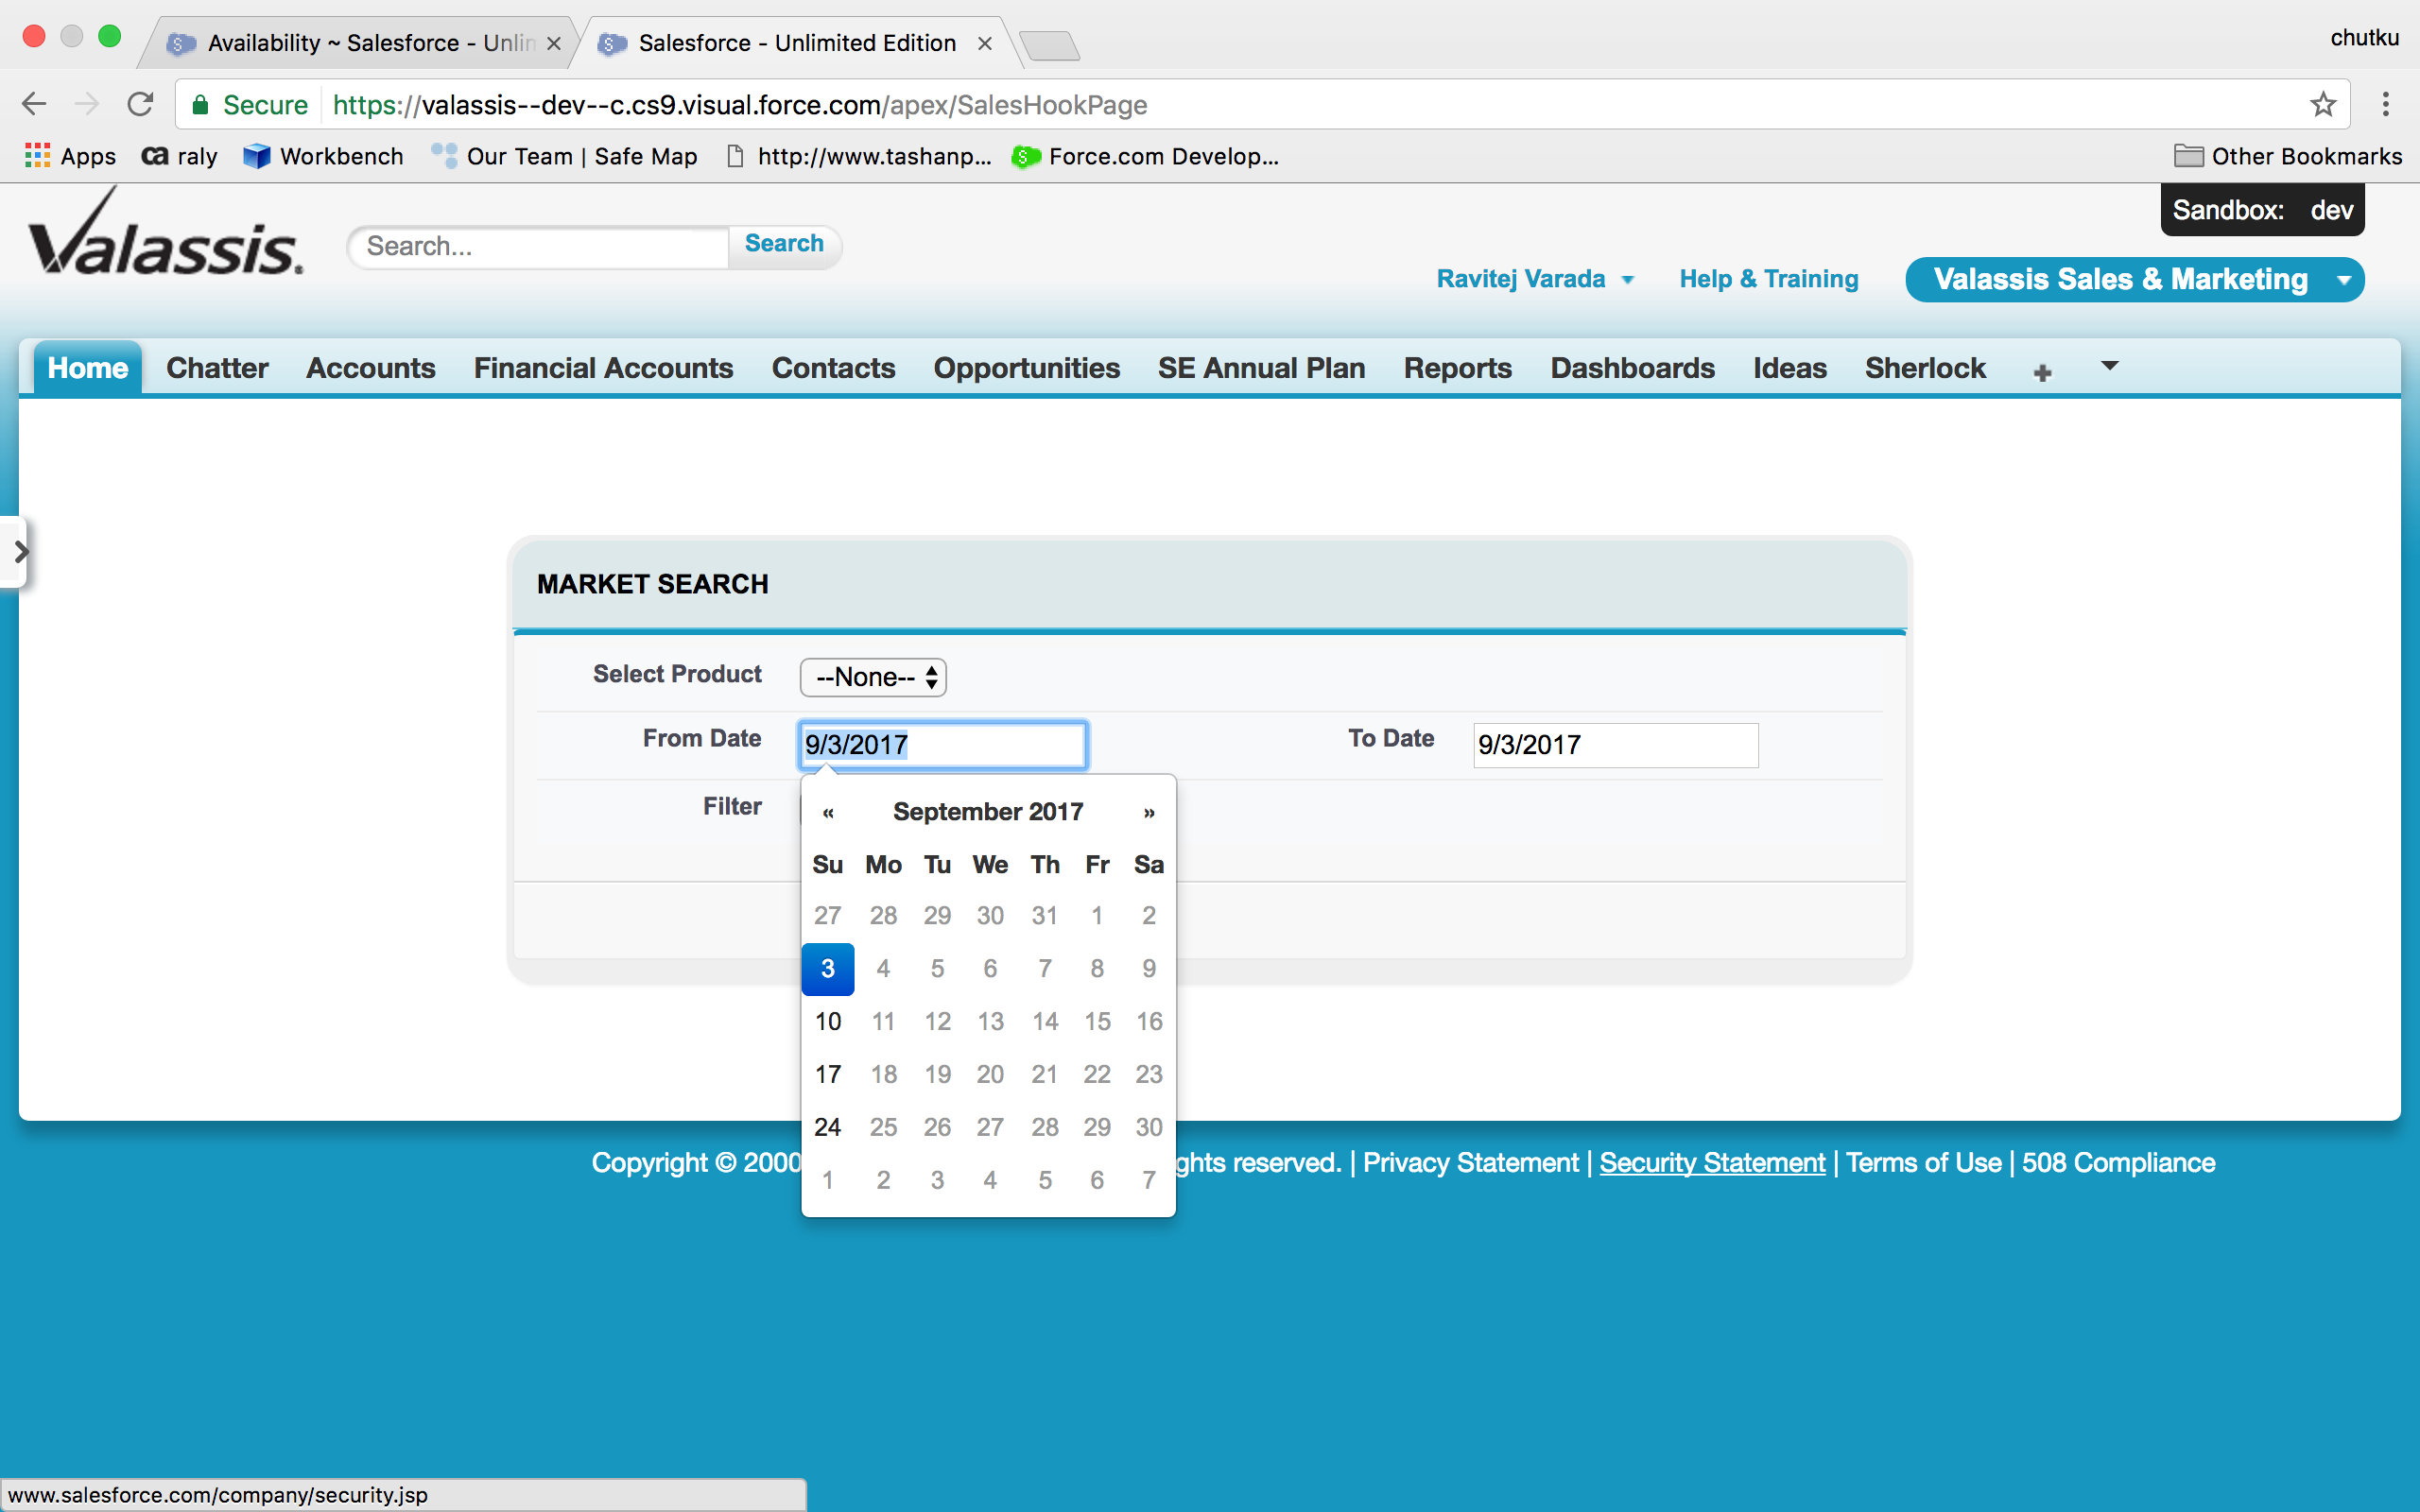Viewport: 2420px width, 1512px height.
Task: Expand the collapsed sidebar arrow
Action: (19, 551)
